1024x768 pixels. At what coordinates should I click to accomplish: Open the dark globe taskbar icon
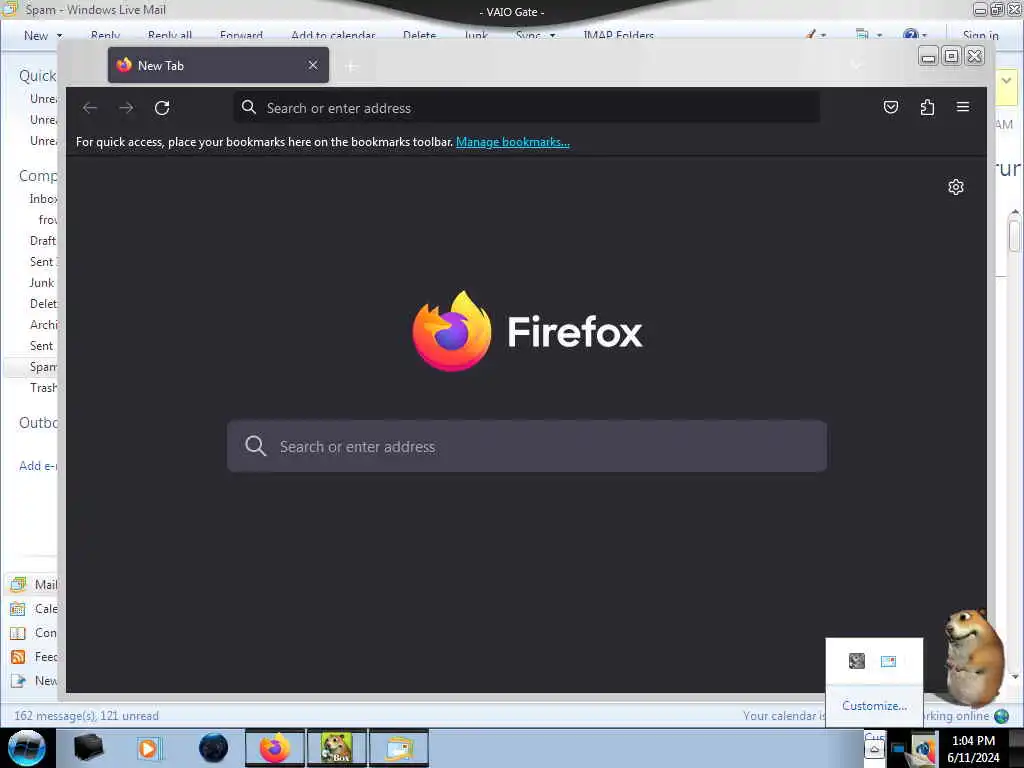pos(214,748)
